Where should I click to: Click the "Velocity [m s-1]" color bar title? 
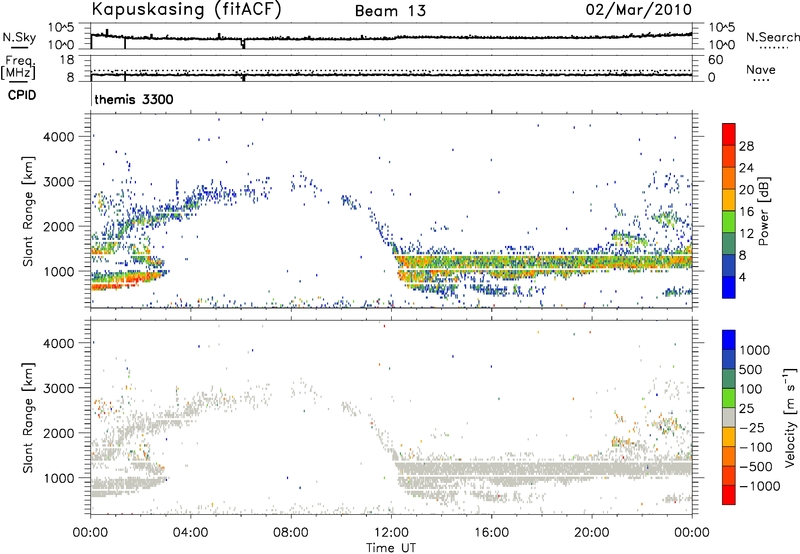pos(790,417)
